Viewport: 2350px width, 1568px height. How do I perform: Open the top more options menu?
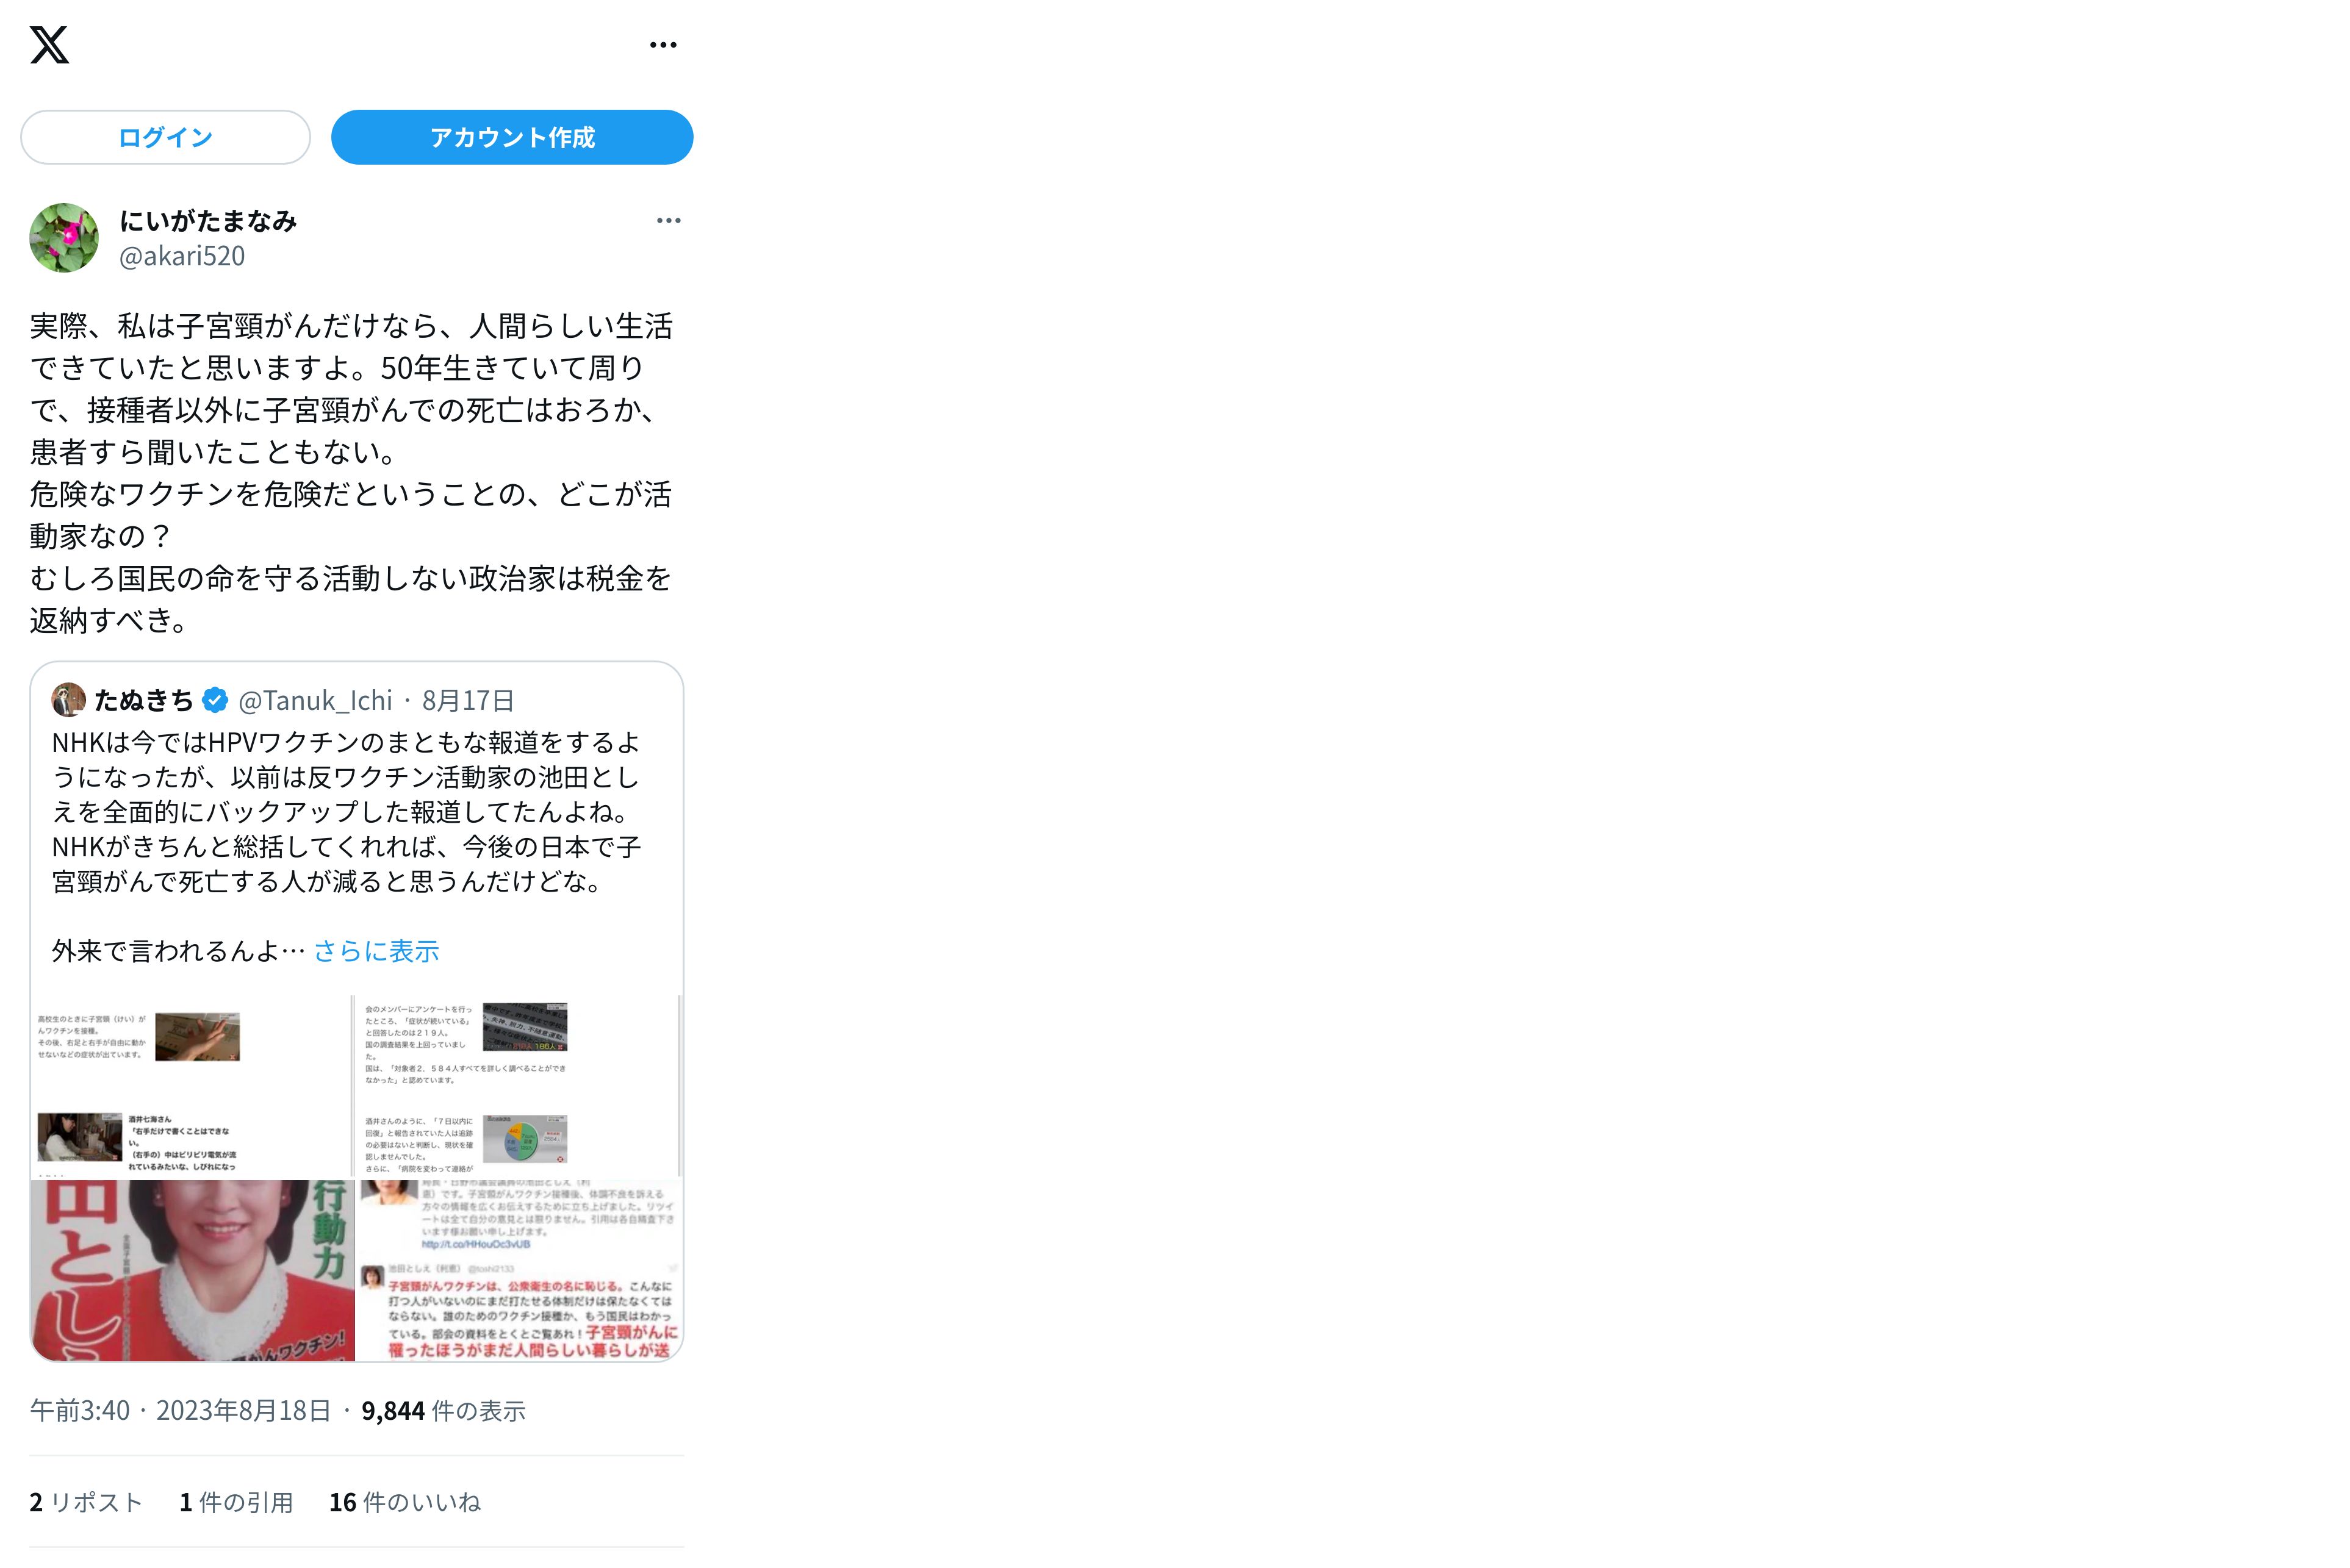click(x=663, y=45)
